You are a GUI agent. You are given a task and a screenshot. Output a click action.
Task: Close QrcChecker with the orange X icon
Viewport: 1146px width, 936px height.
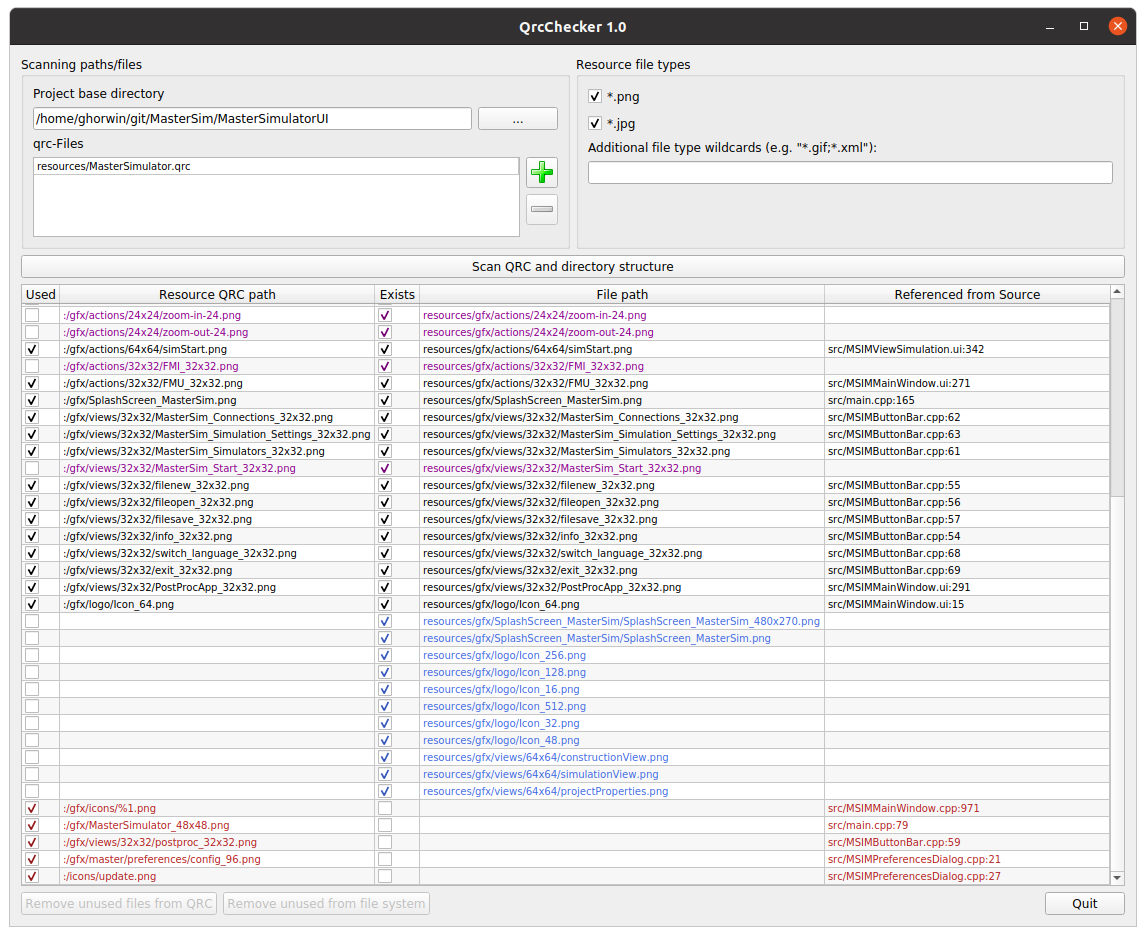click(1117, 27)
